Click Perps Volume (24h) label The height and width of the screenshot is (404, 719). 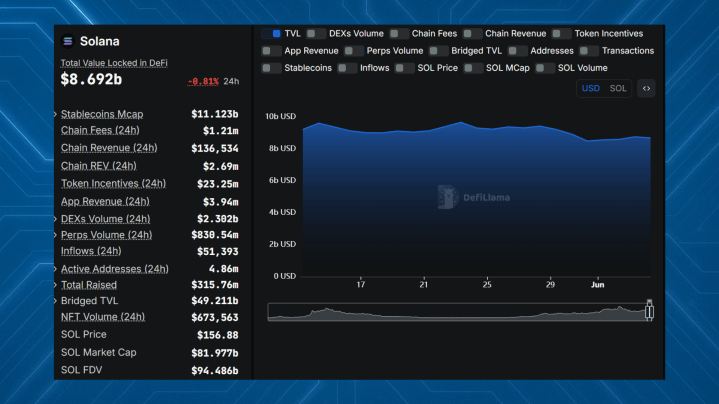pyautogui.click(x=106, y=235)
